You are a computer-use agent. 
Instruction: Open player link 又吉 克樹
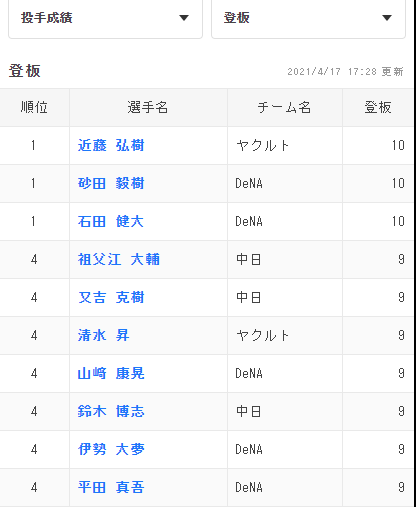coord(111,297)
